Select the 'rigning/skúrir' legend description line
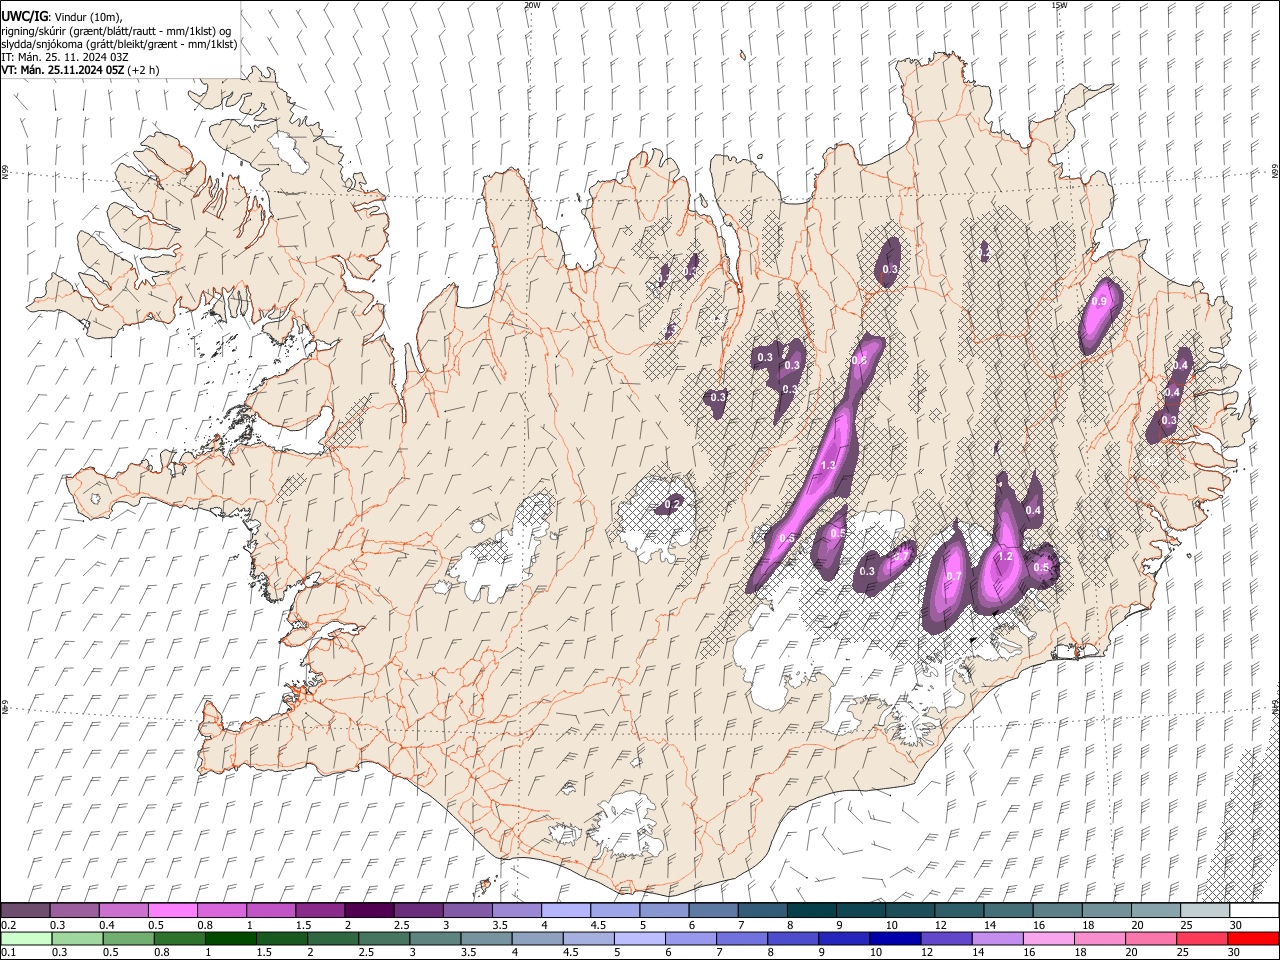This screenshot has height=960, width=1280. pyautogui.click(x=117, y=30)
